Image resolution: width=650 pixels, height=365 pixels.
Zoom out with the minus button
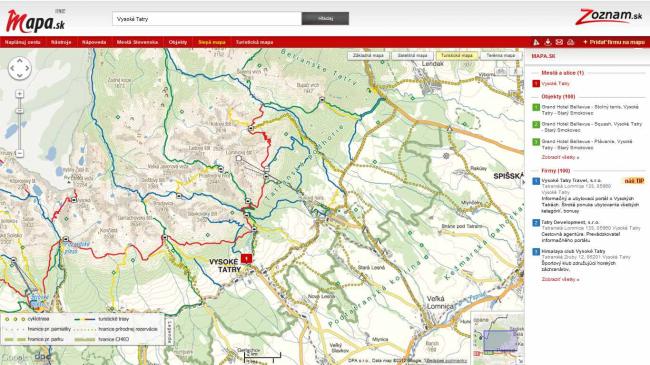19,153
